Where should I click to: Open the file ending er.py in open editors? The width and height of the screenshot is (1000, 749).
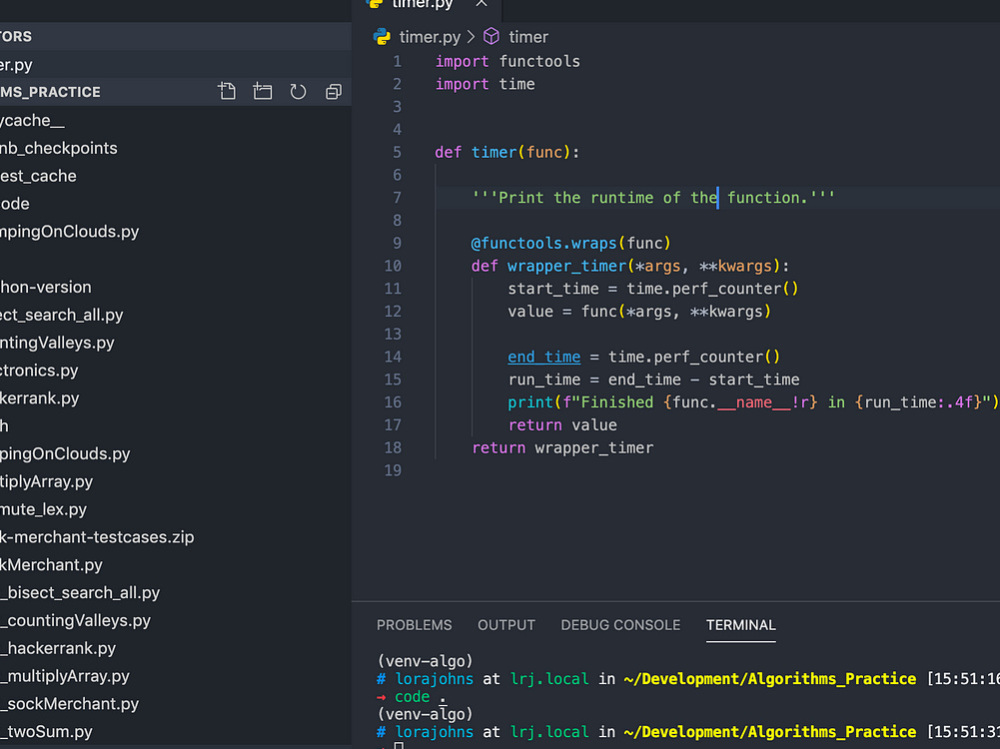(x=175, y=64)
